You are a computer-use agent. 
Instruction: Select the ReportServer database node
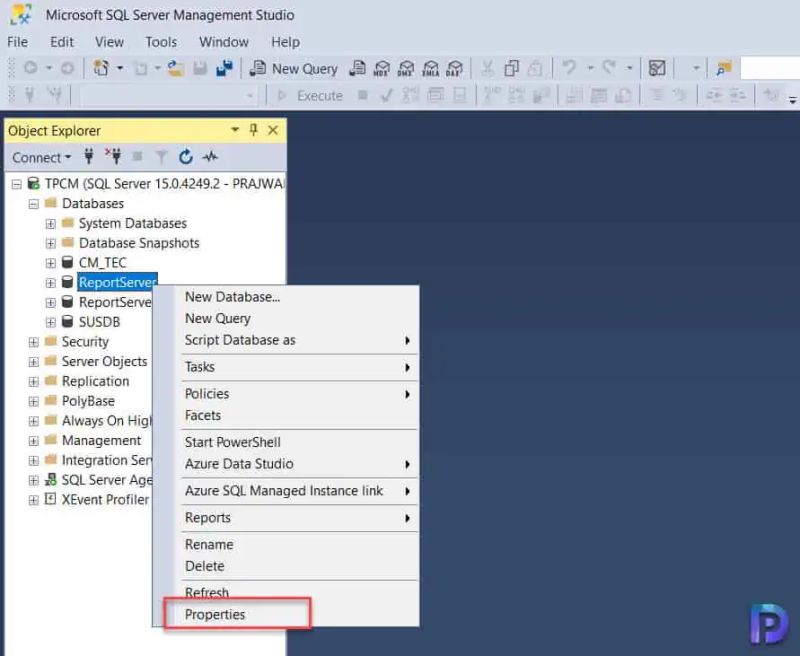coord(117,282)
